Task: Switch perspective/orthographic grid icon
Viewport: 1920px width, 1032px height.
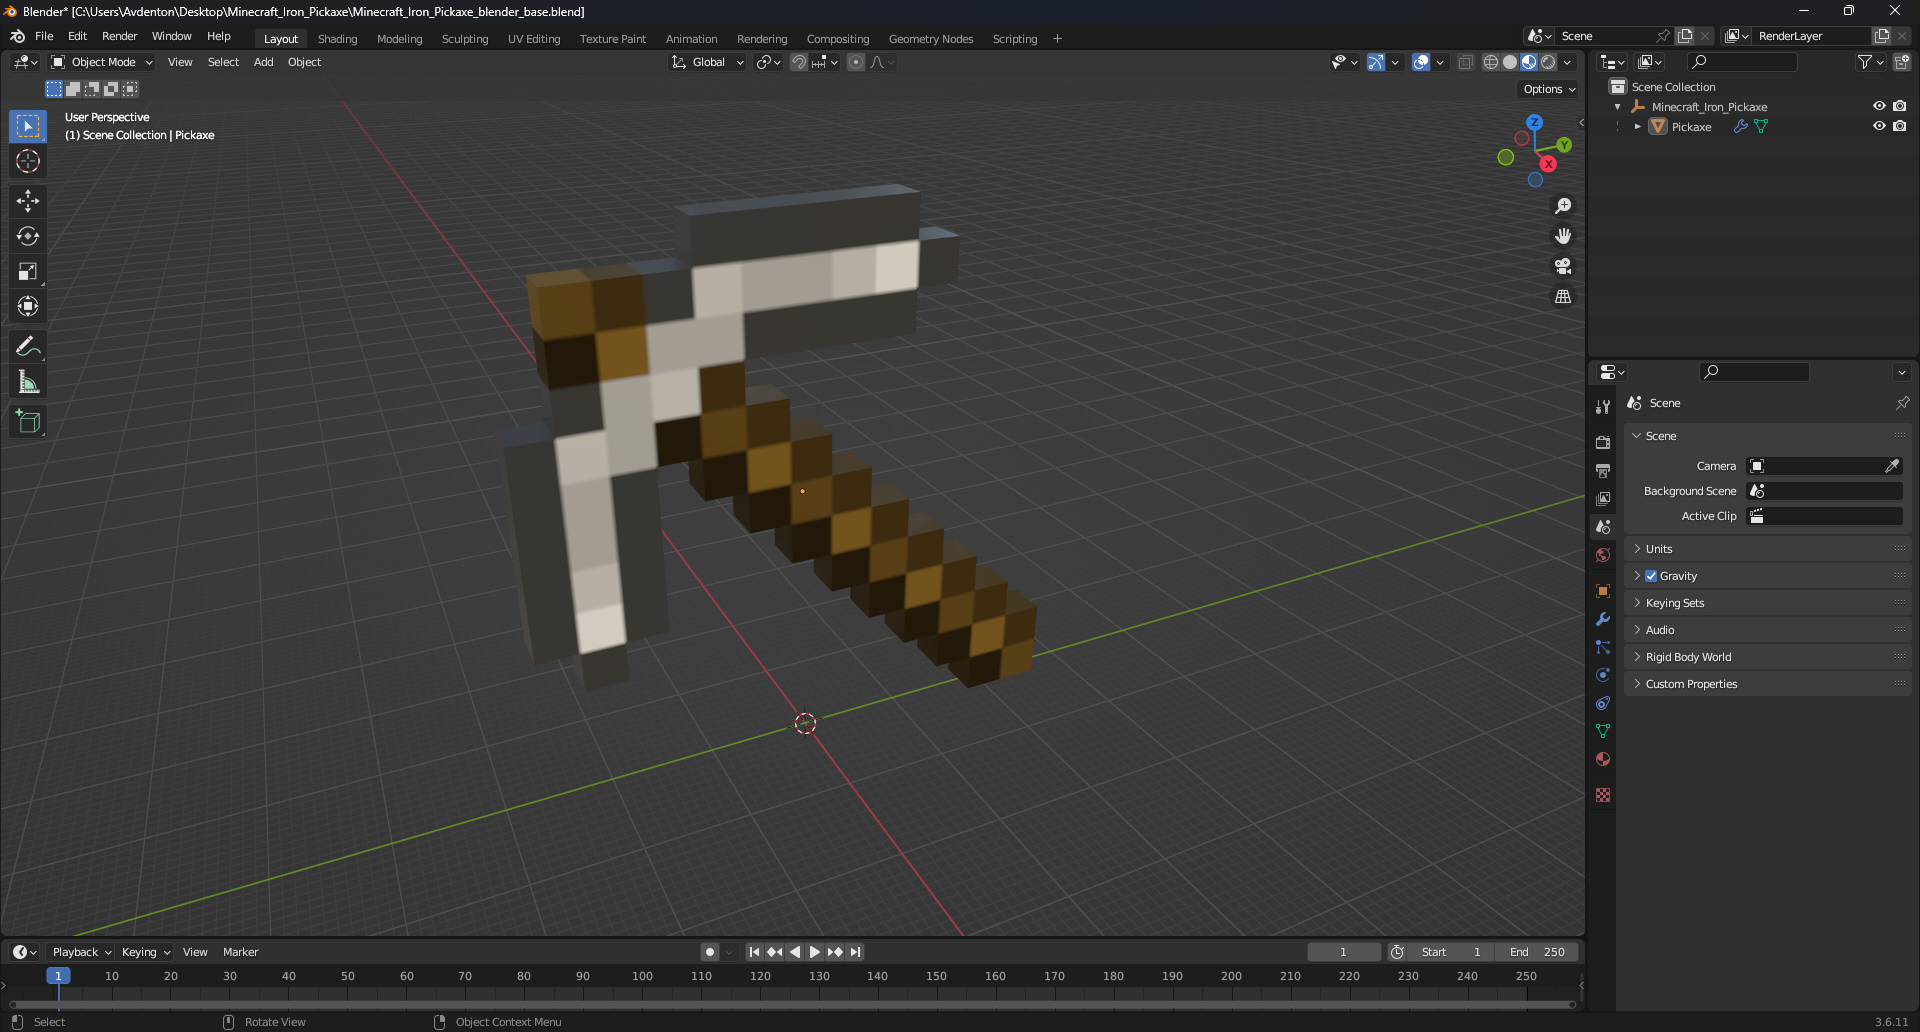Action: (1563, 296)
